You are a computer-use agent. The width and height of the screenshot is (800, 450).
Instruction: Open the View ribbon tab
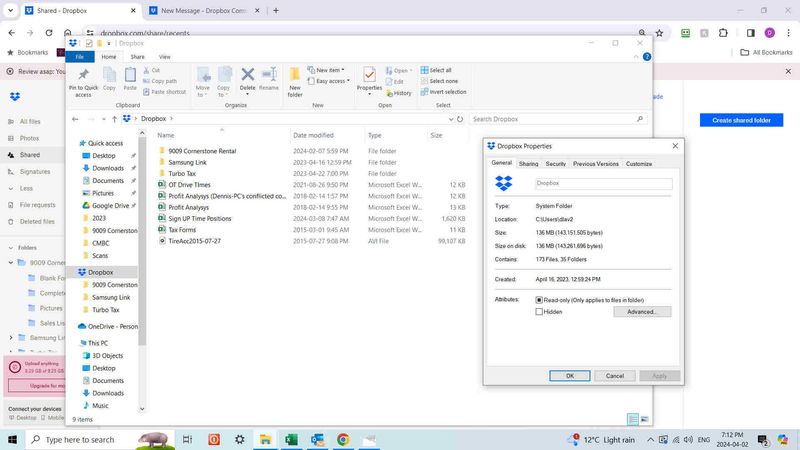click(165, 57)
